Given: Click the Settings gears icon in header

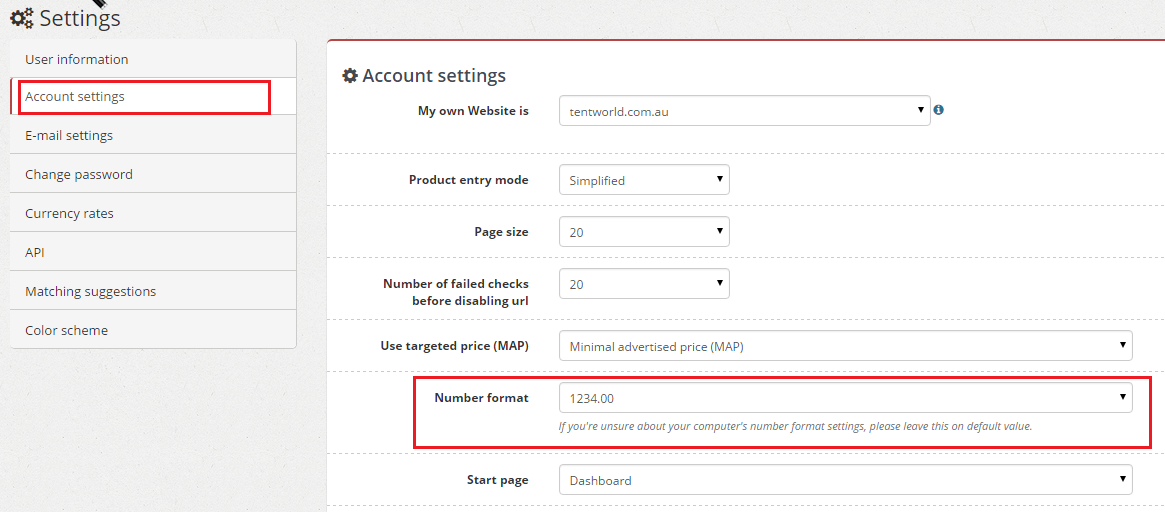Looking at the screenshot, I should 22,19.
